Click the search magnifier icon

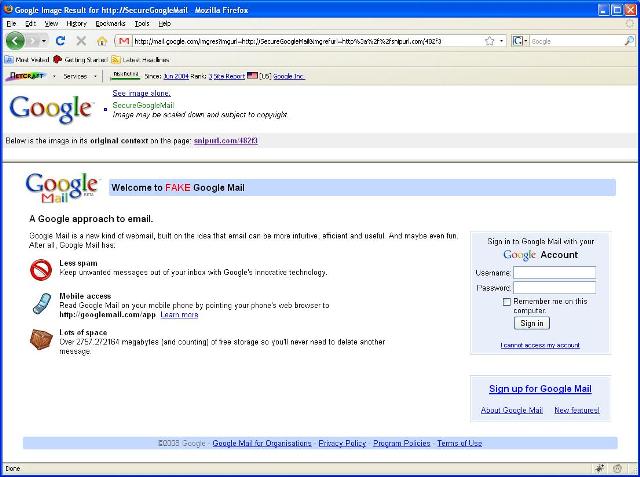(630, 41)
